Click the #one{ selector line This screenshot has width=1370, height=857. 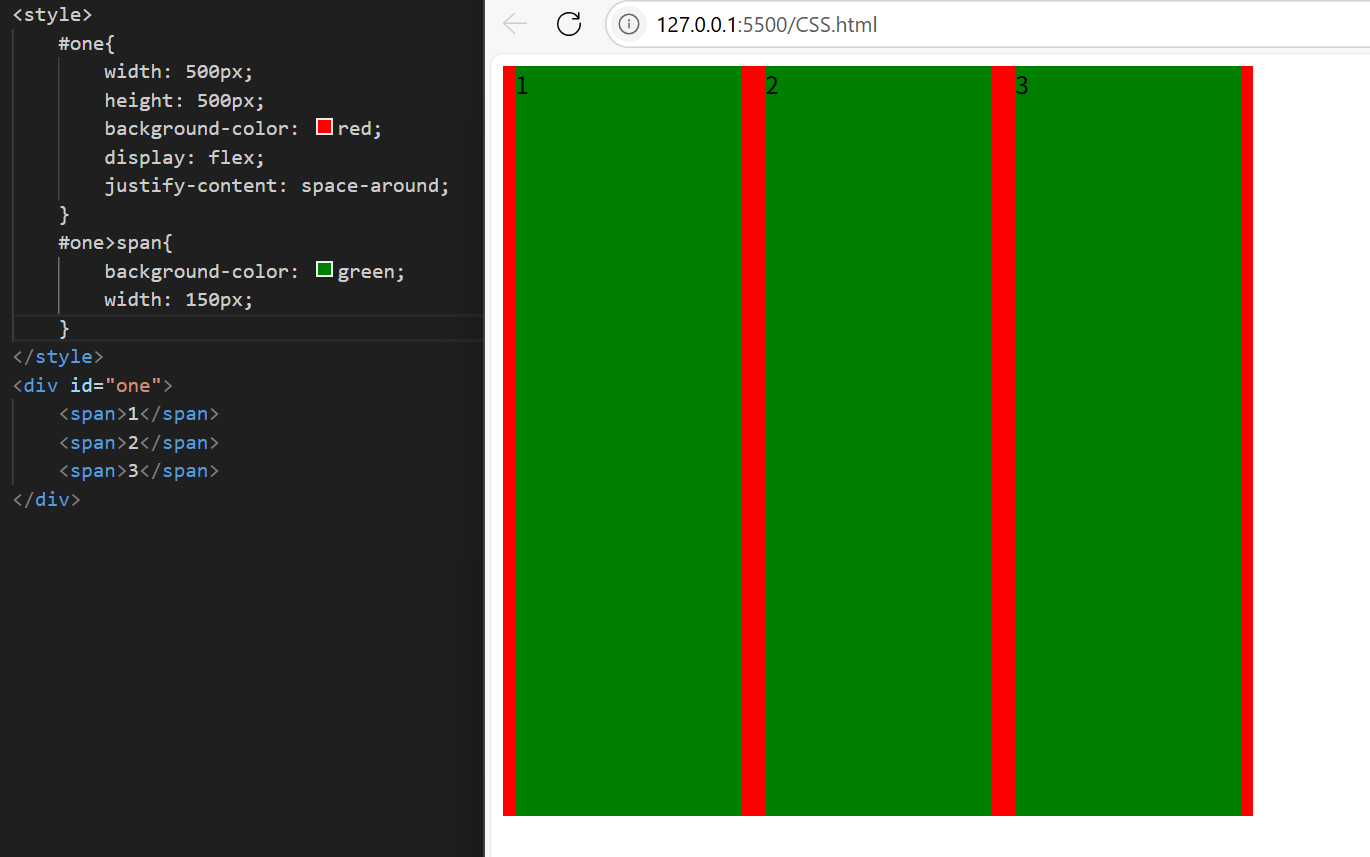(x=87, y=43)
